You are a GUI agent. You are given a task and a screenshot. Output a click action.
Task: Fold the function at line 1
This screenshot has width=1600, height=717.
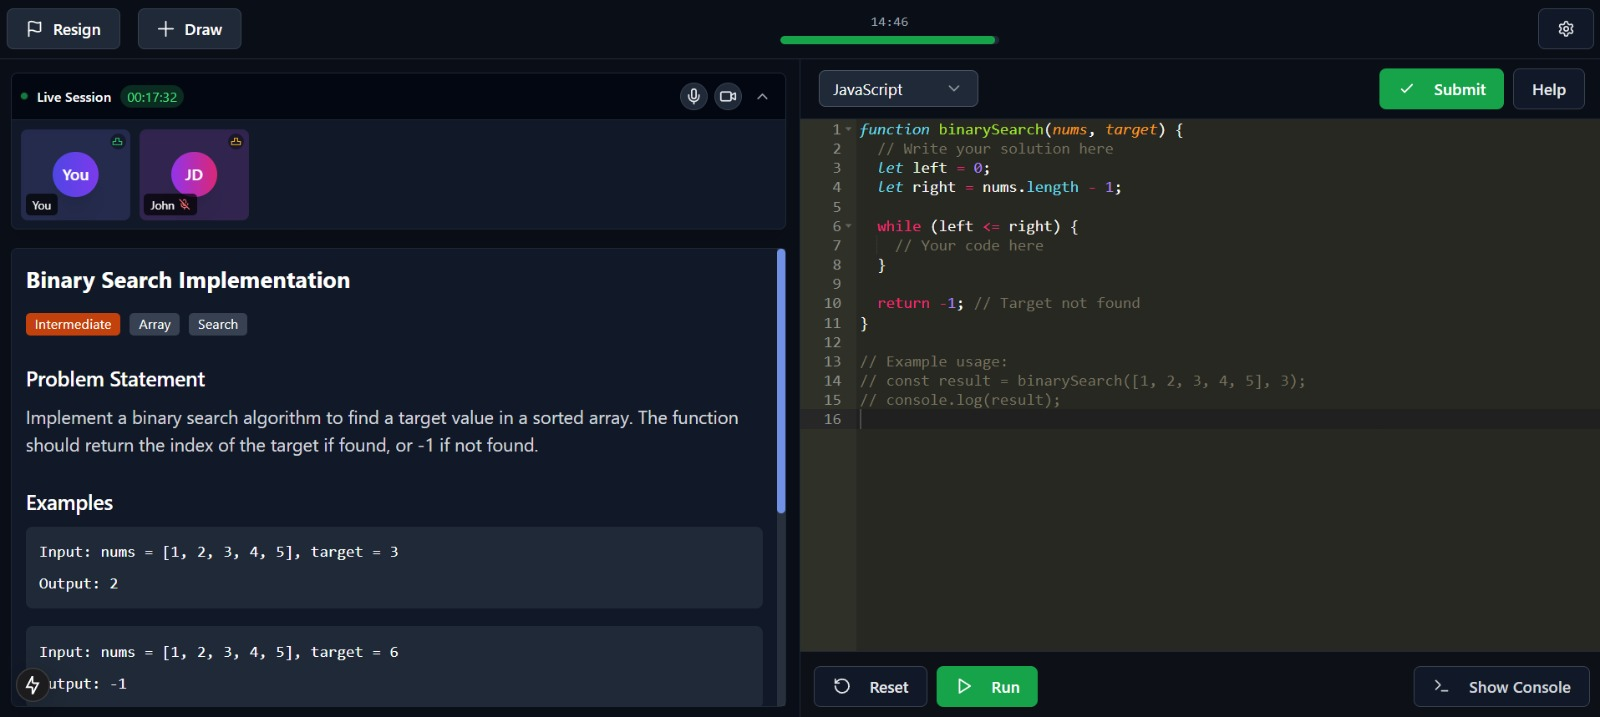849,130
